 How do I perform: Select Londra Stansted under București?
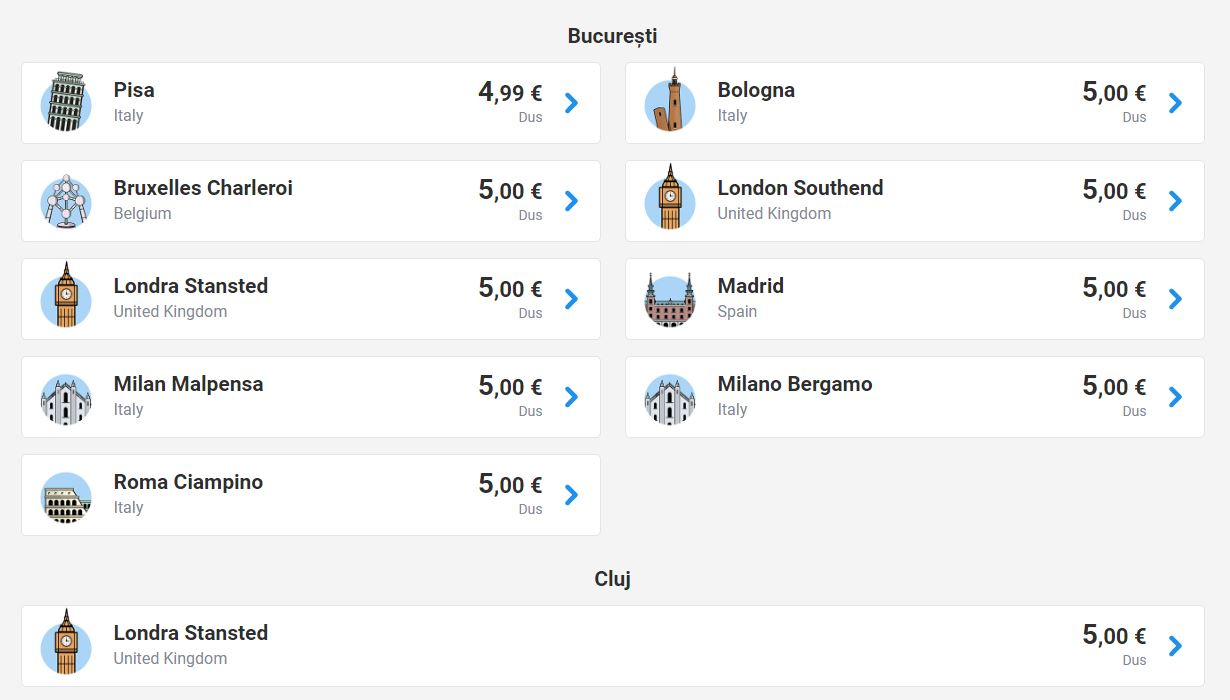click(191, 286)
